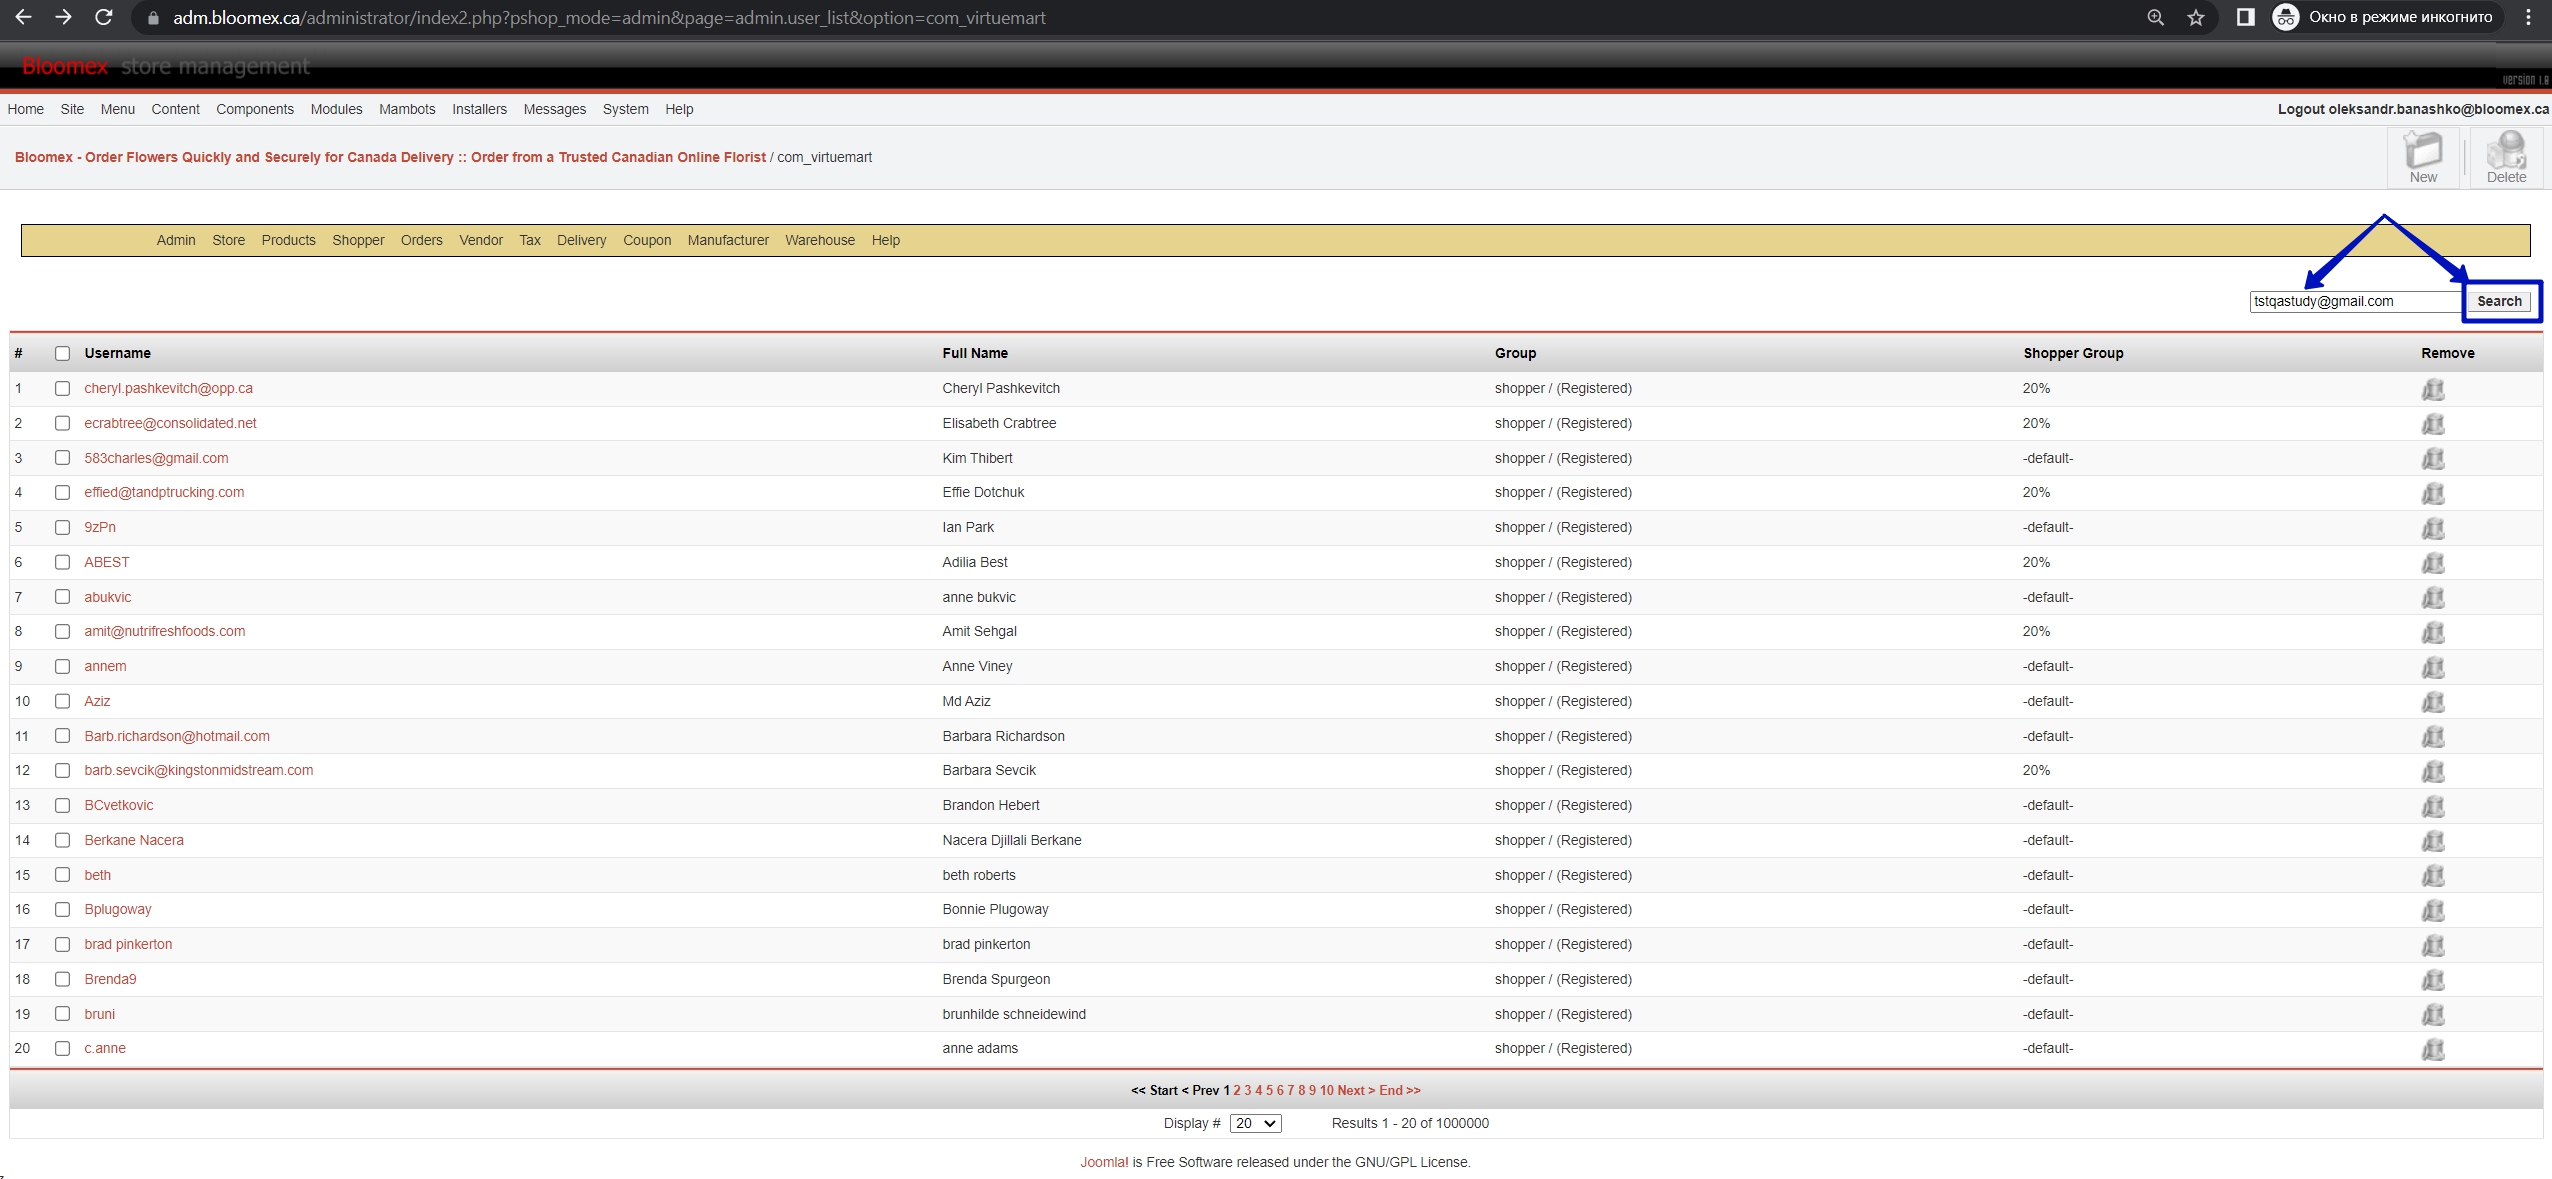Open the Display # rows dropdown
This screenshot has height=1179, width=2552.
pyautogui.click(x=1255, y=1123)
